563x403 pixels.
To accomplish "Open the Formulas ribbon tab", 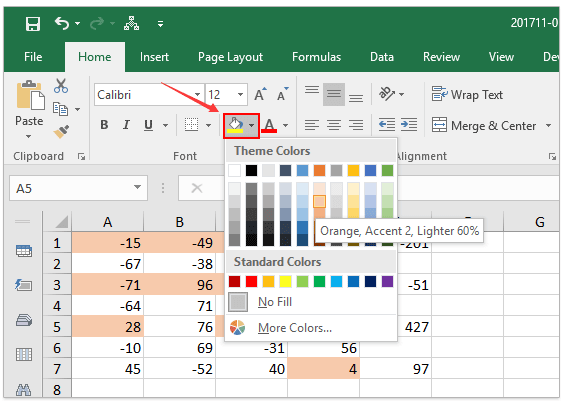I will 316,57.
